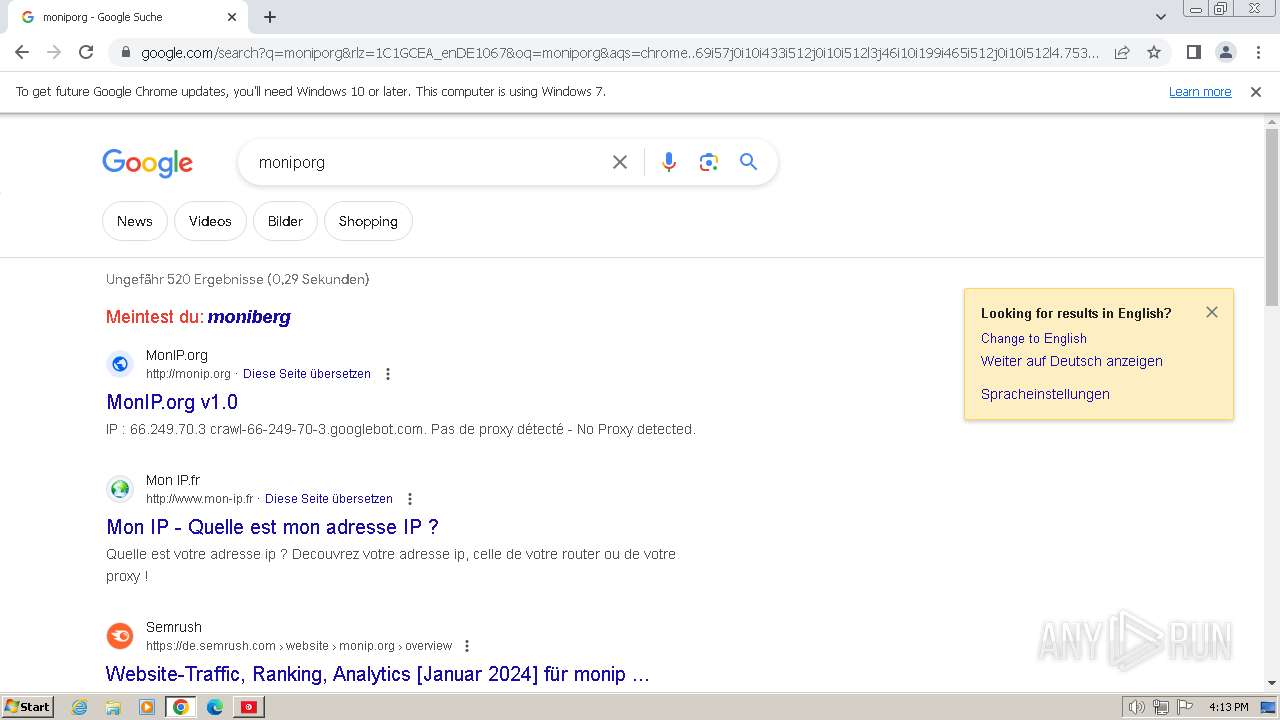The height and width of the screenshot is (720, 1280).
Task: Select the moniporg Google Suche tab
Action: [129, 17]
